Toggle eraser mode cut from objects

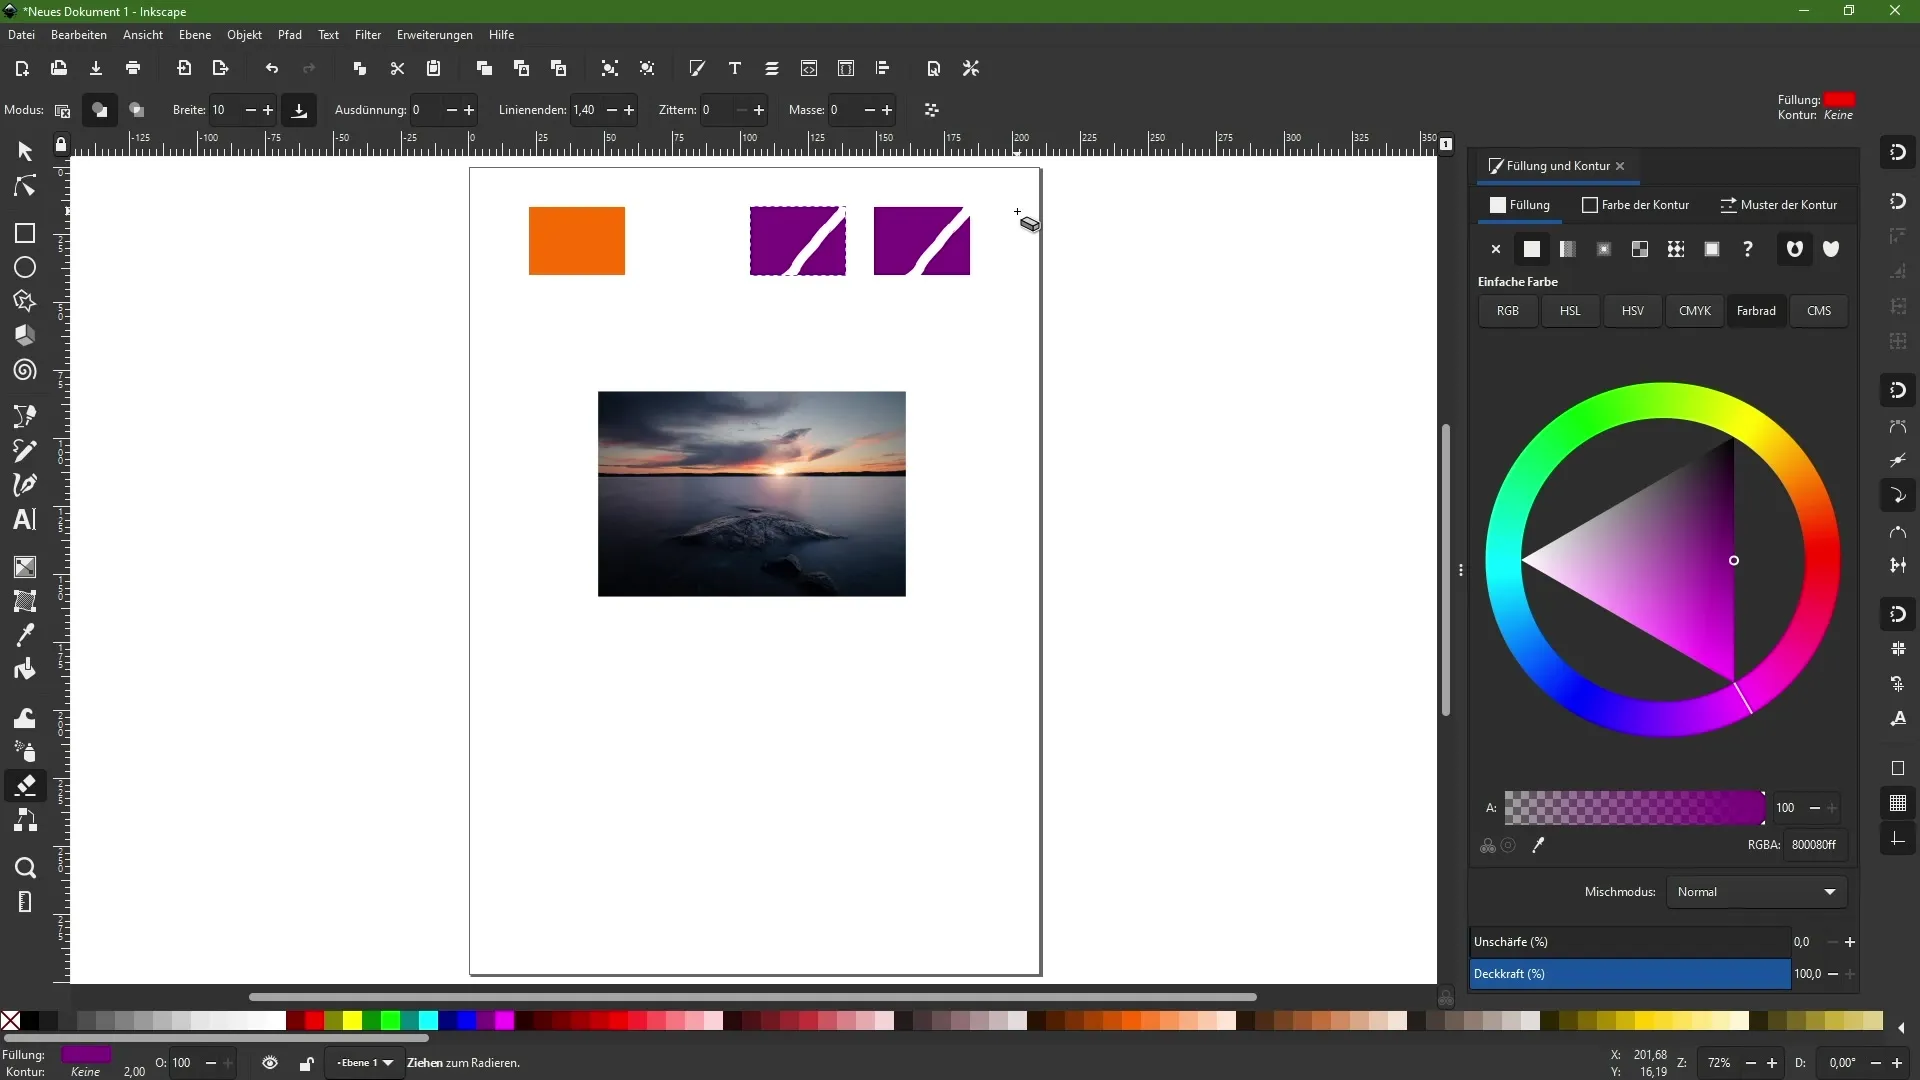[x=100, y=110]
